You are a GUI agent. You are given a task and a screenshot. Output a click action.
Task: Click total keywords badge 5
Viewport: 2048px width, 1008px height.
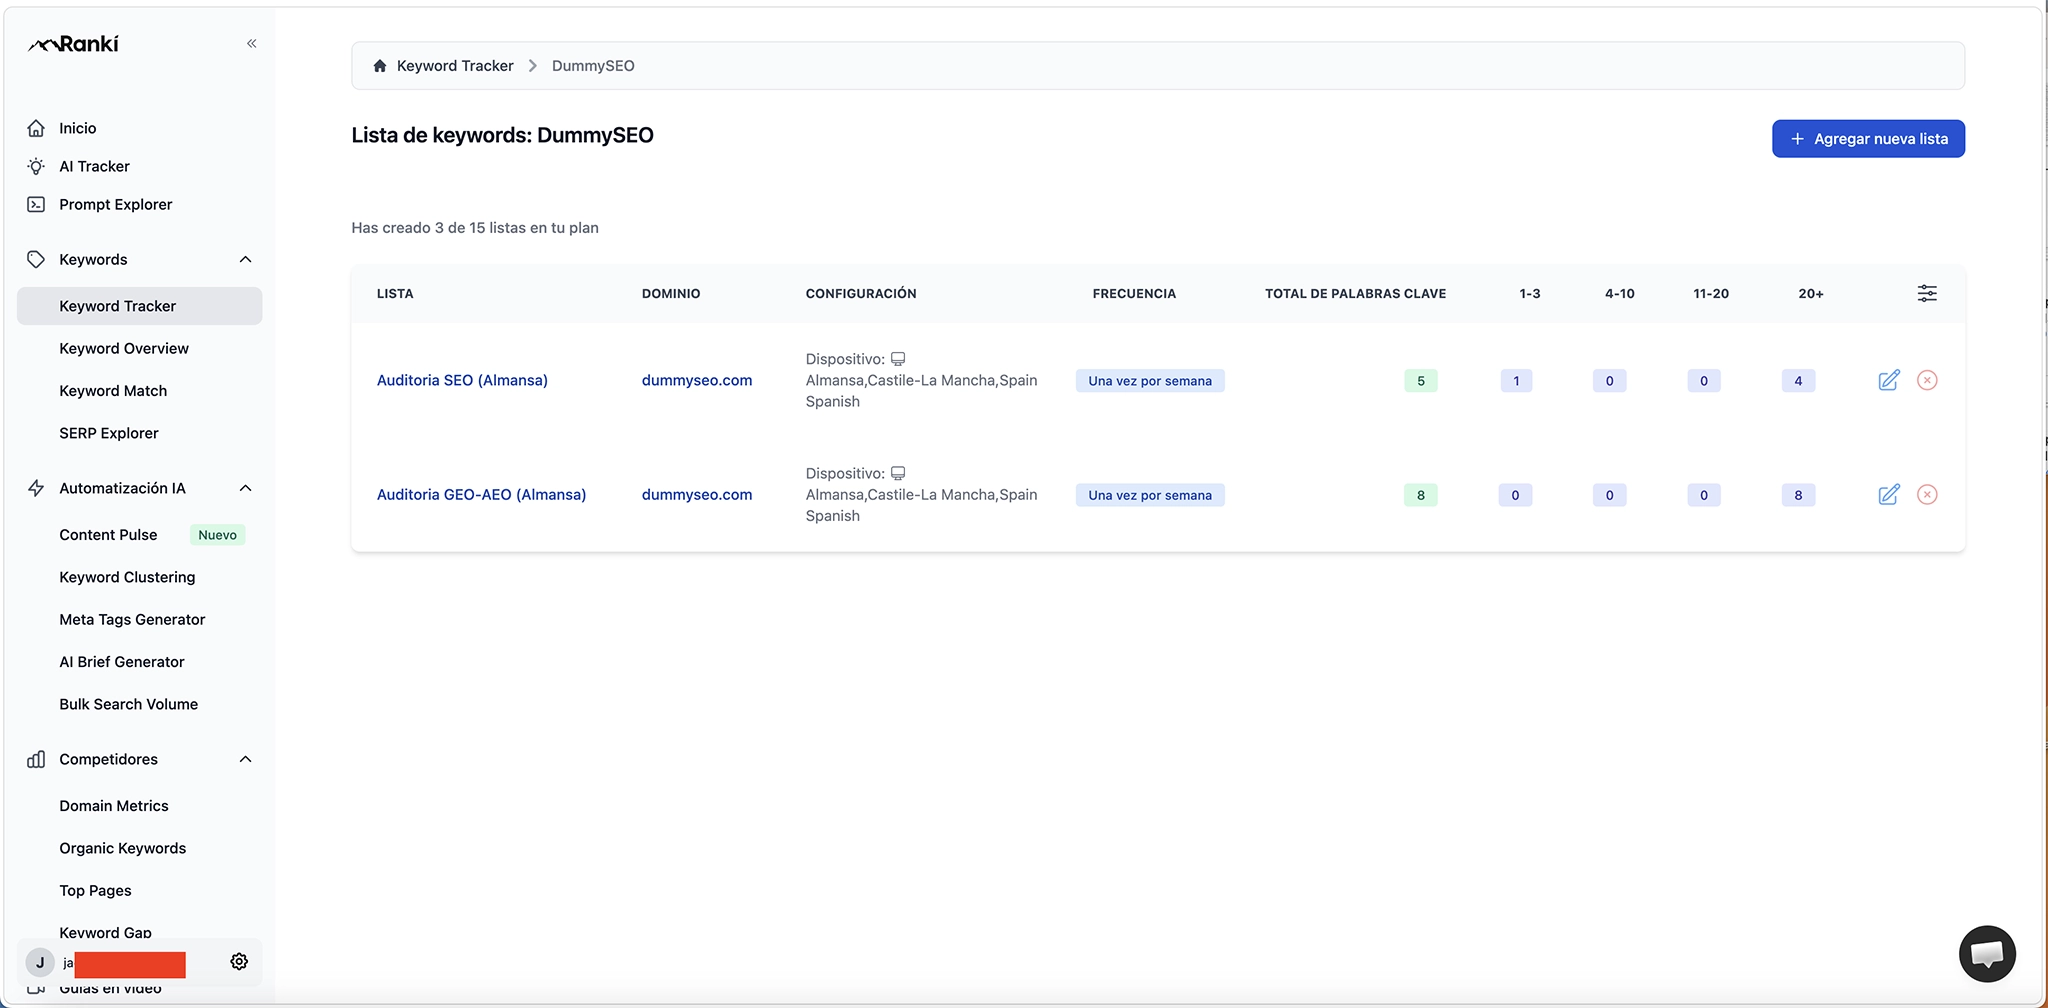tap(1421, 381)
